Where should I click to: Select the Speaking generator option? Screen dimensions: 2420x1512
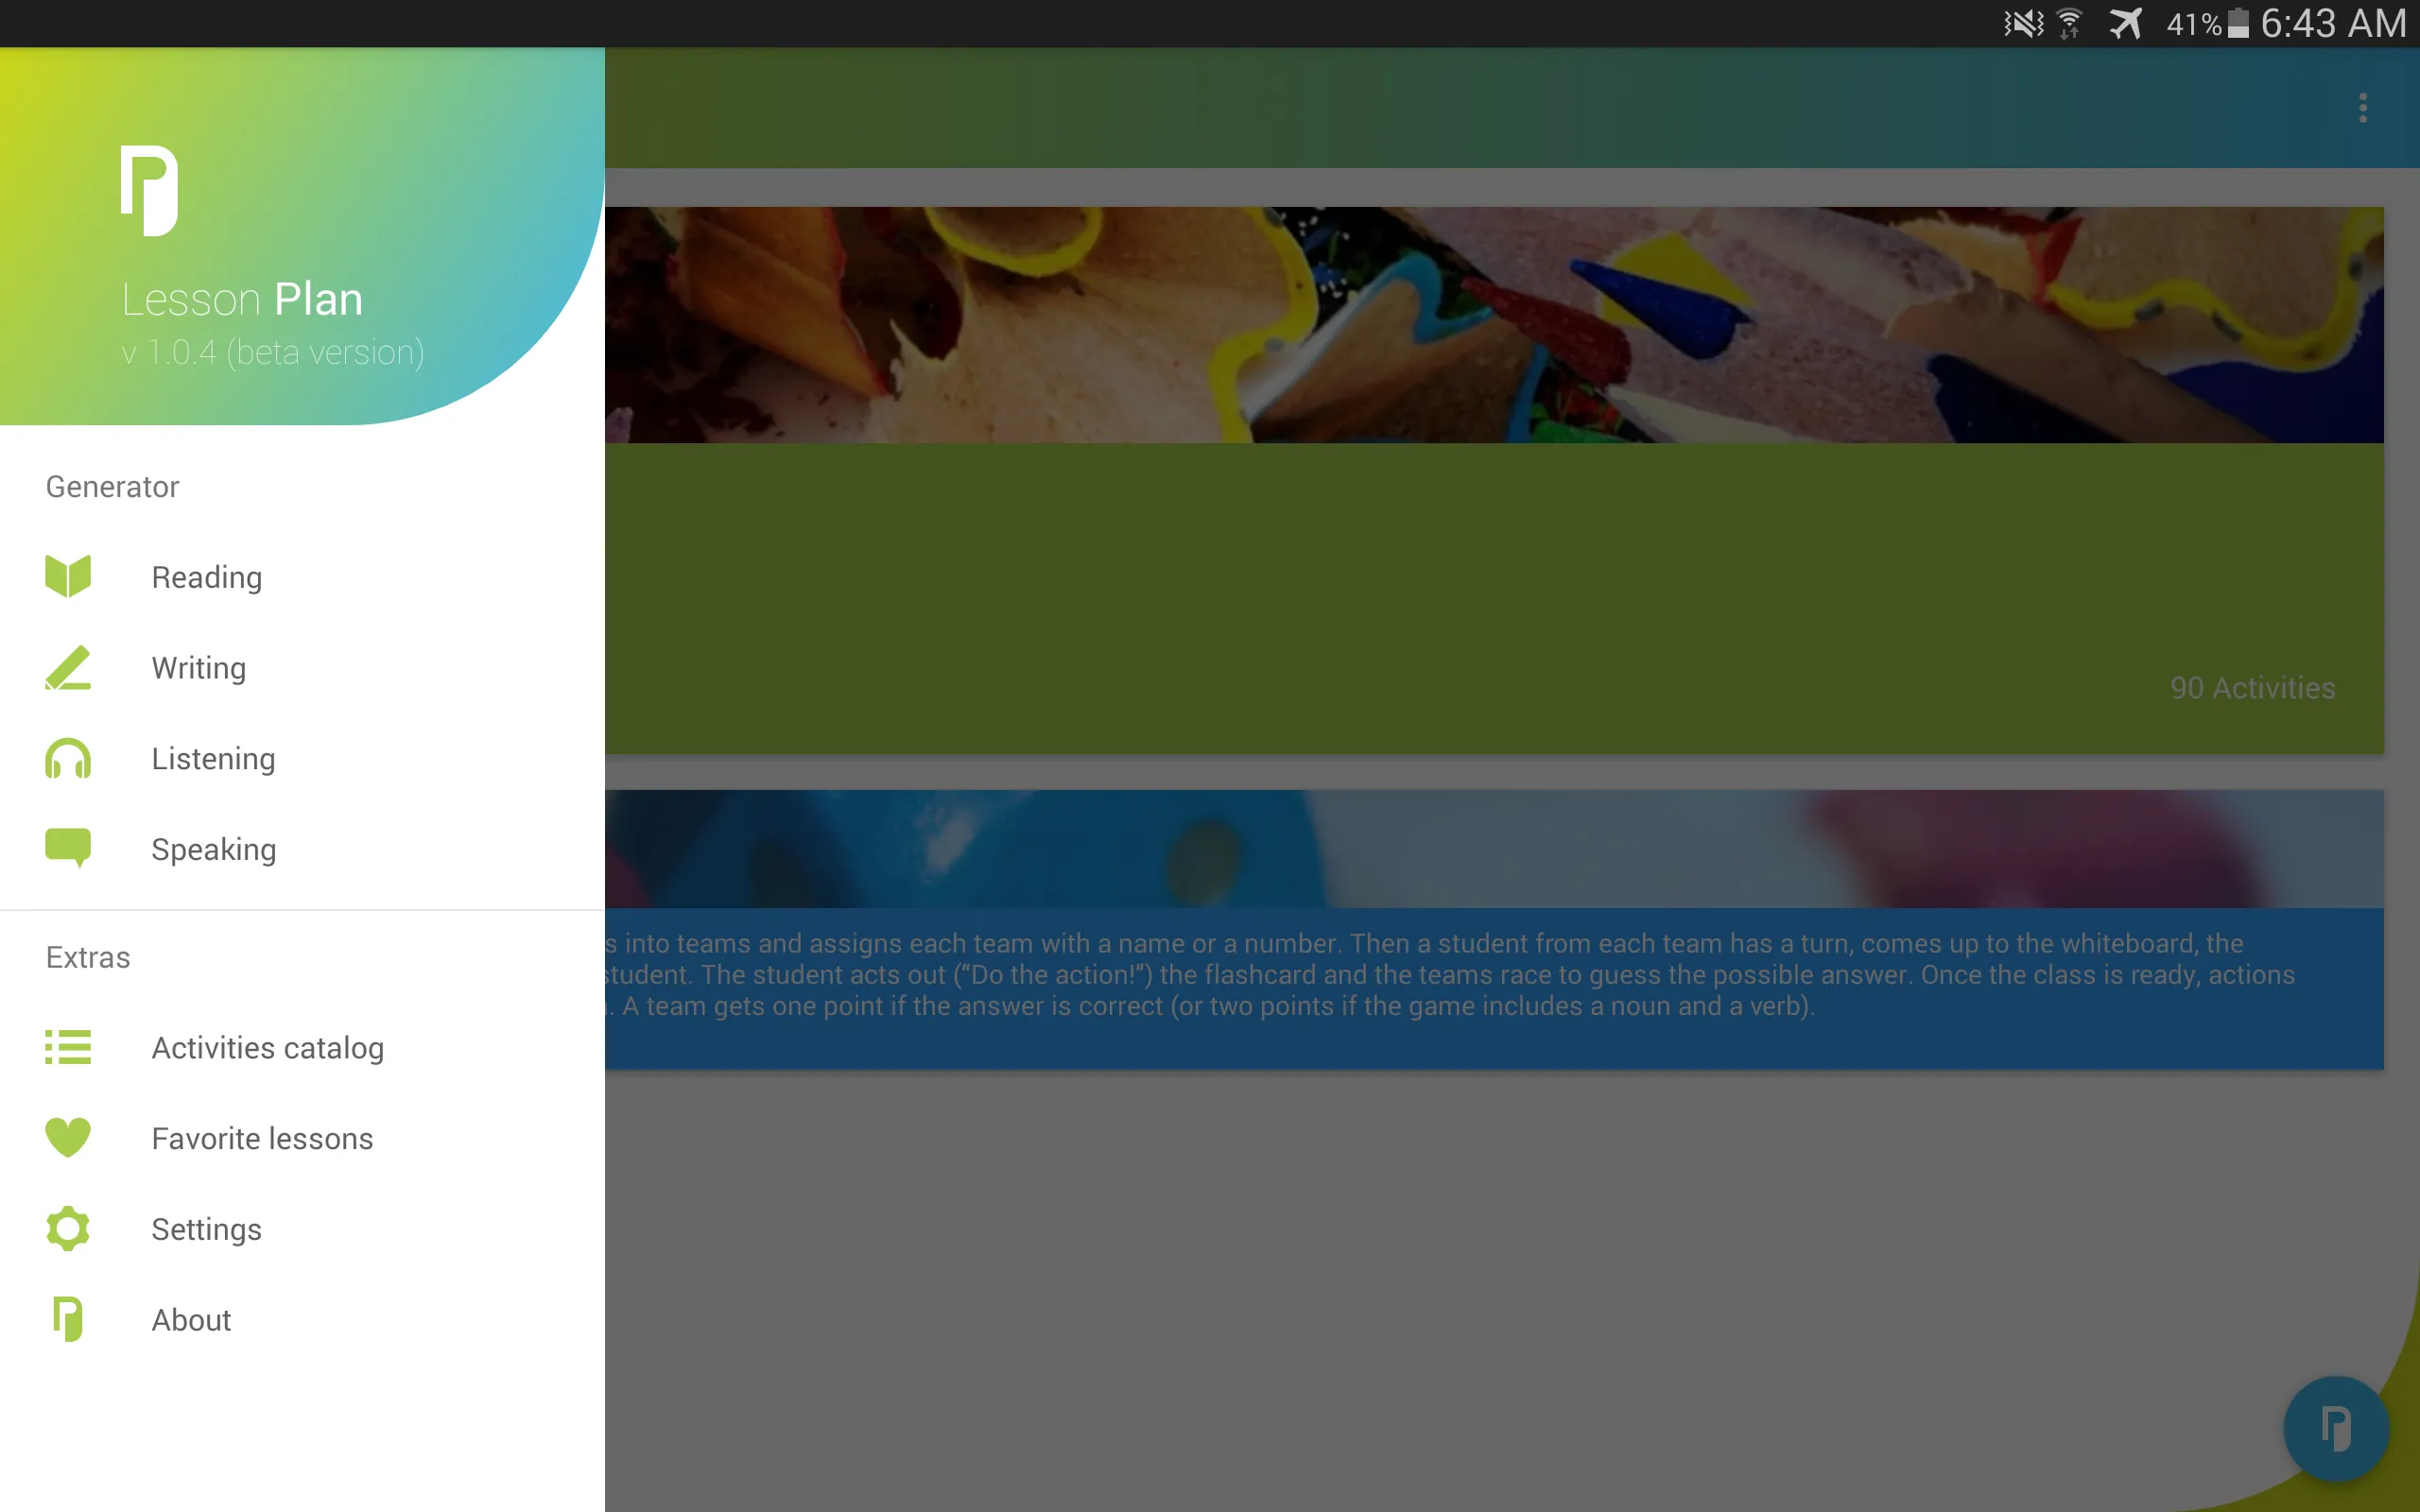click(213, 849)
